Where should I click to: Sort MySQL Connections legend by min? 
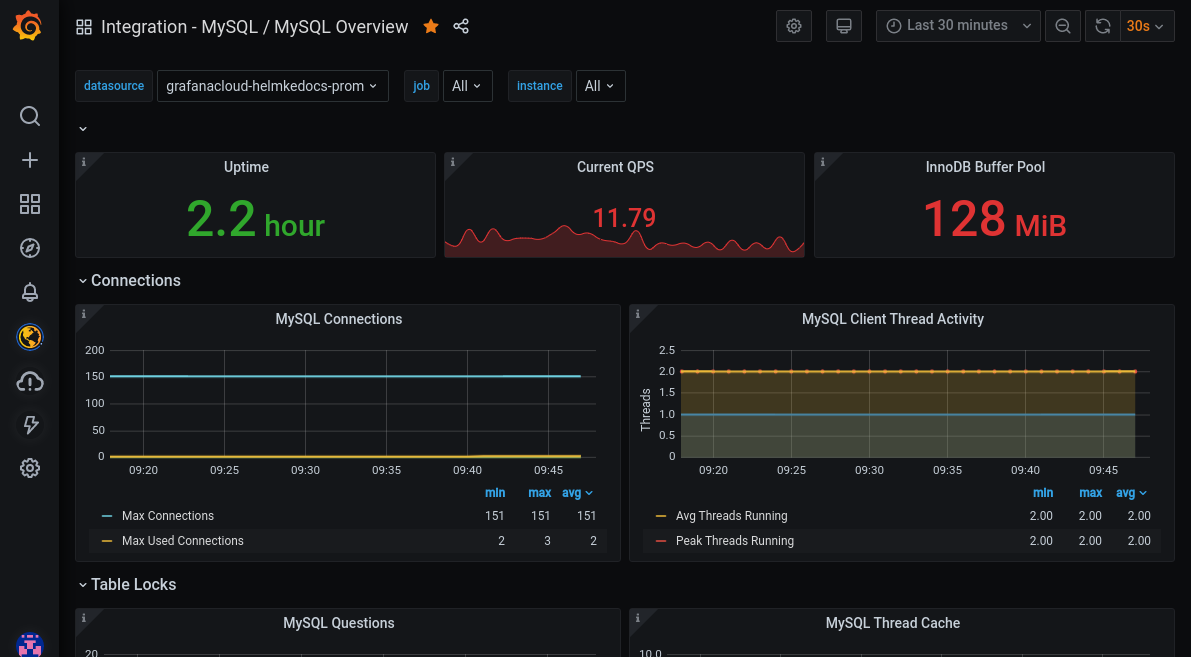click(494, 493)
